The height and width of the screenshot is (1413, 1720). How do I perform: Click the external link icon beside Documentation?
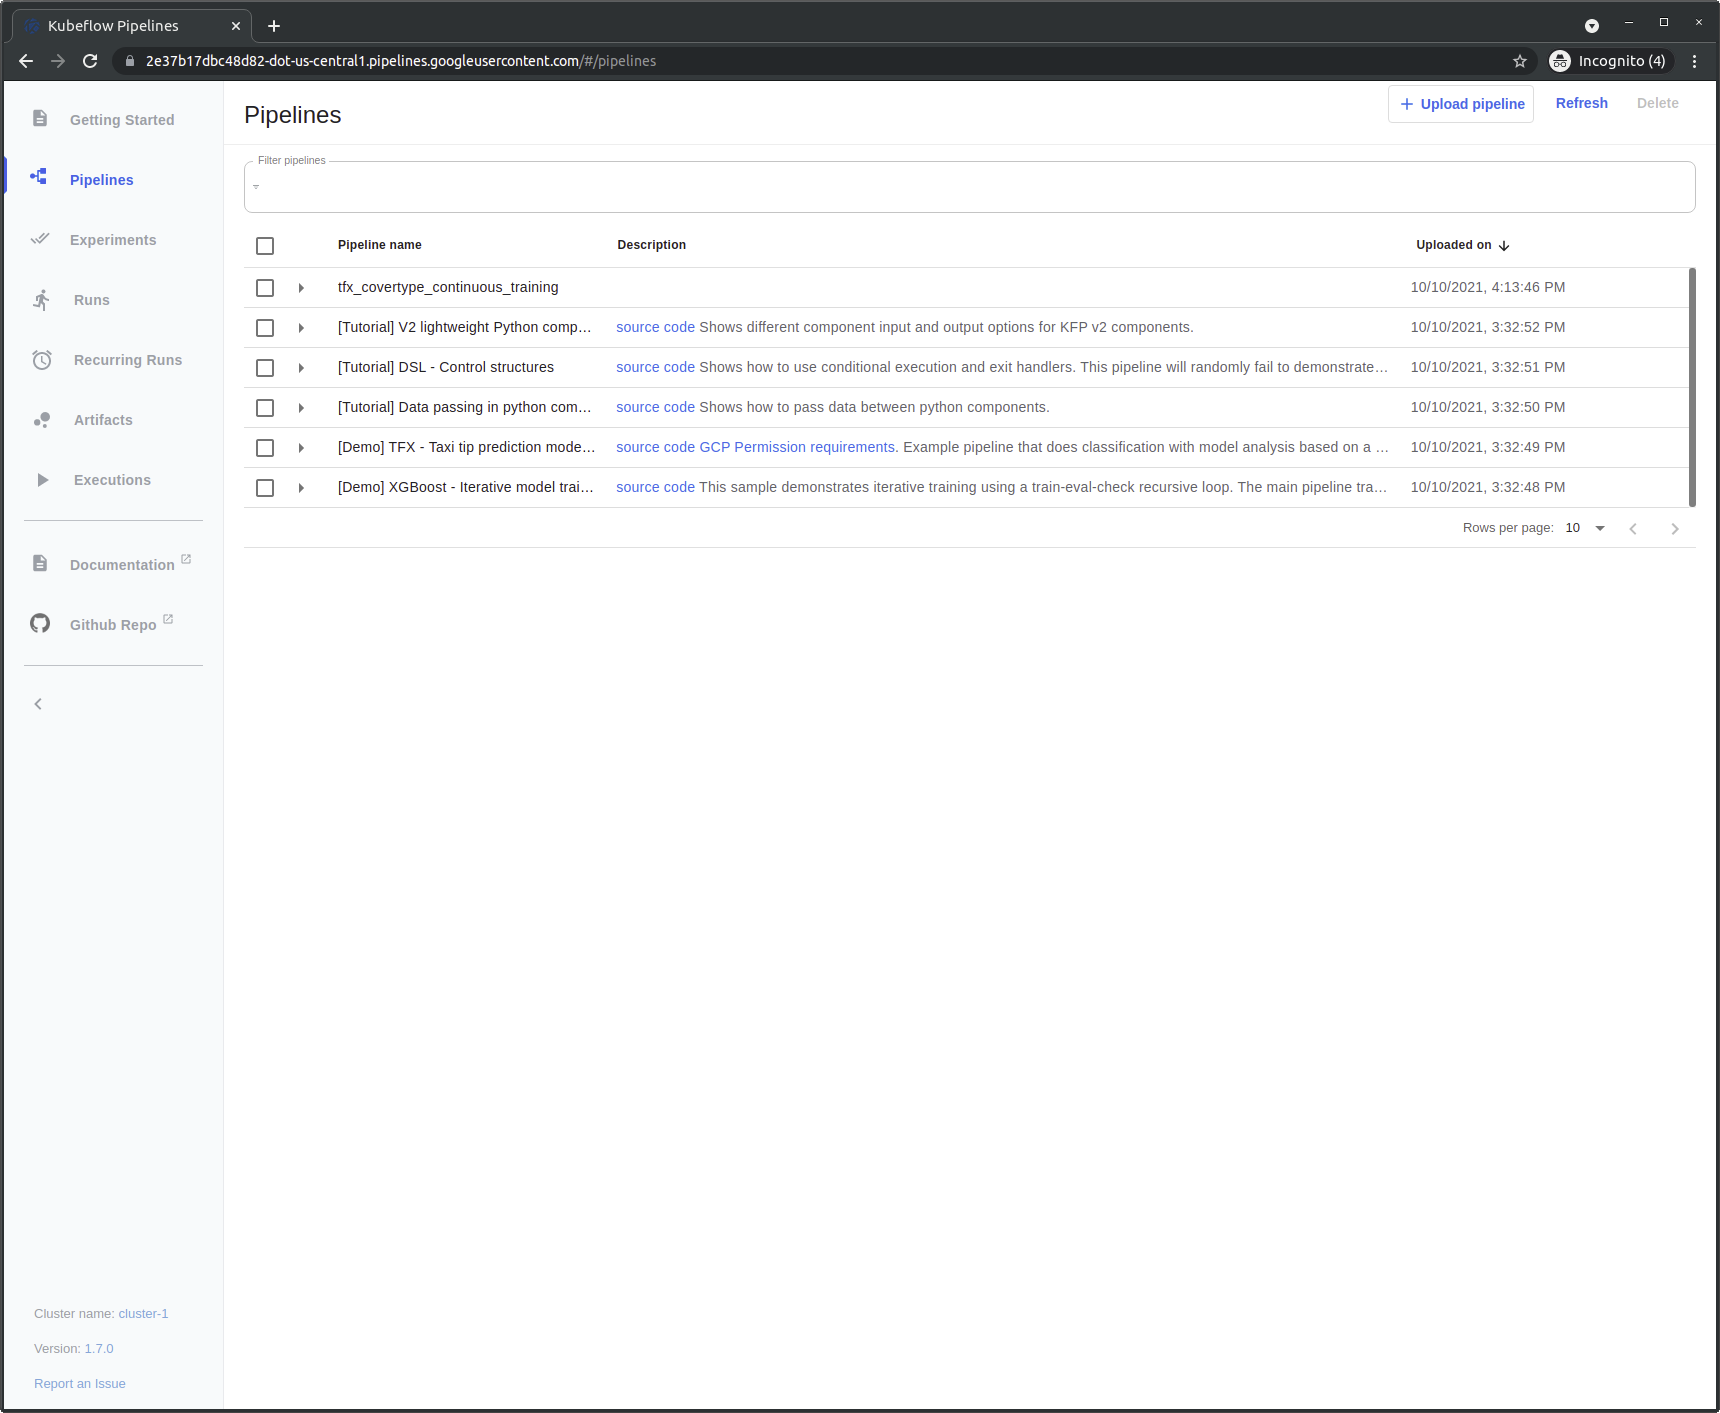(186, 559)
